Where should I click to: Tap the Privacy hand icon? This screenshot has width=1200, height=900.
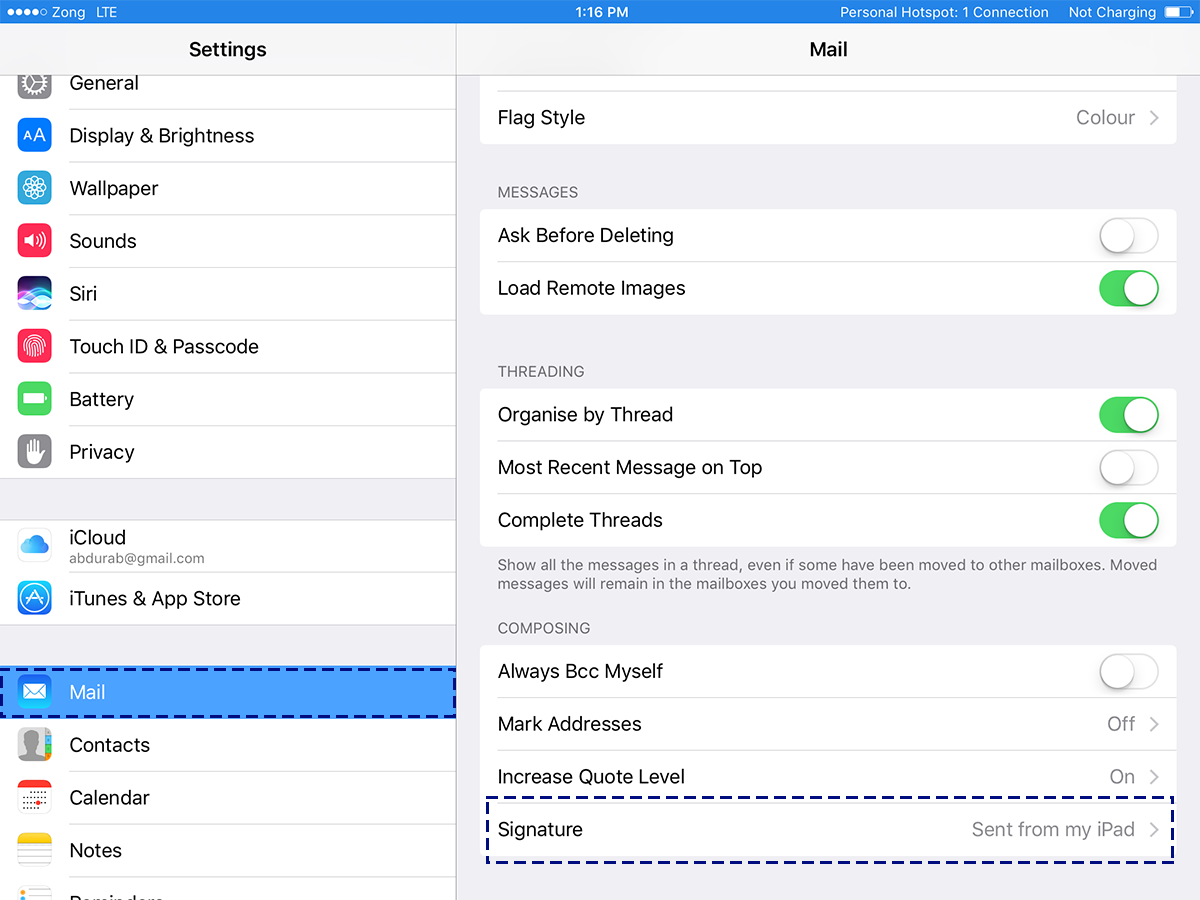[35, 452]
